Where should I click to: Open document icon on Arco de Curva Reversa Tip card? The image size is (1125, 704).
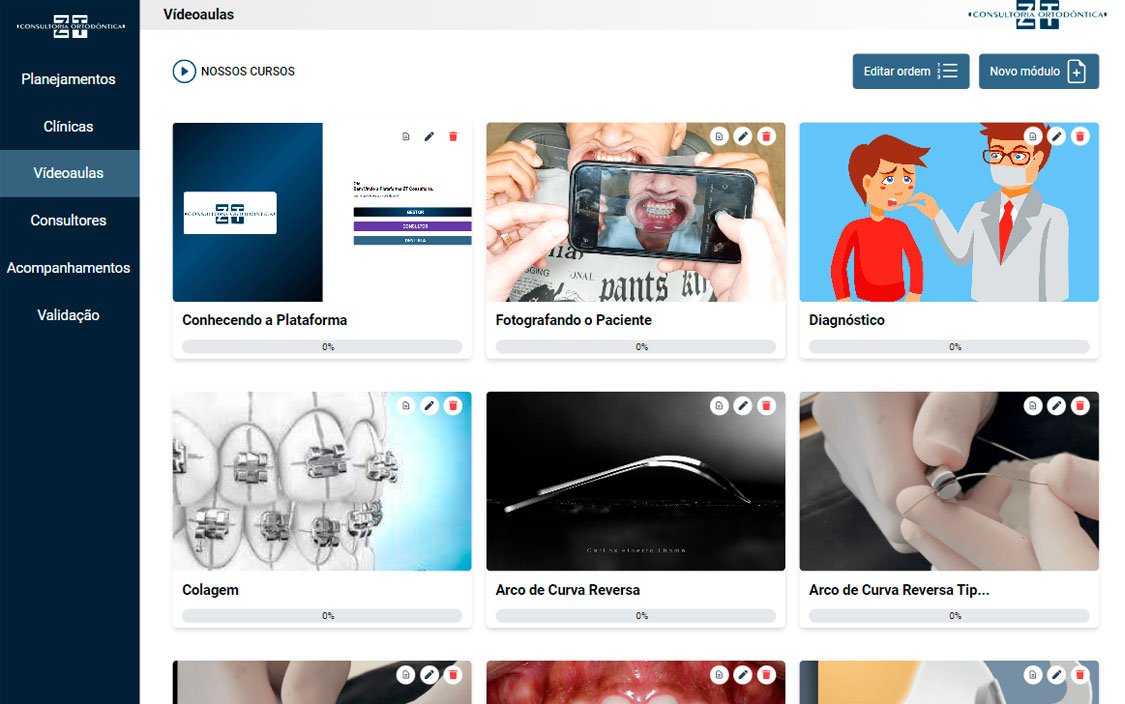point(1033,405)
